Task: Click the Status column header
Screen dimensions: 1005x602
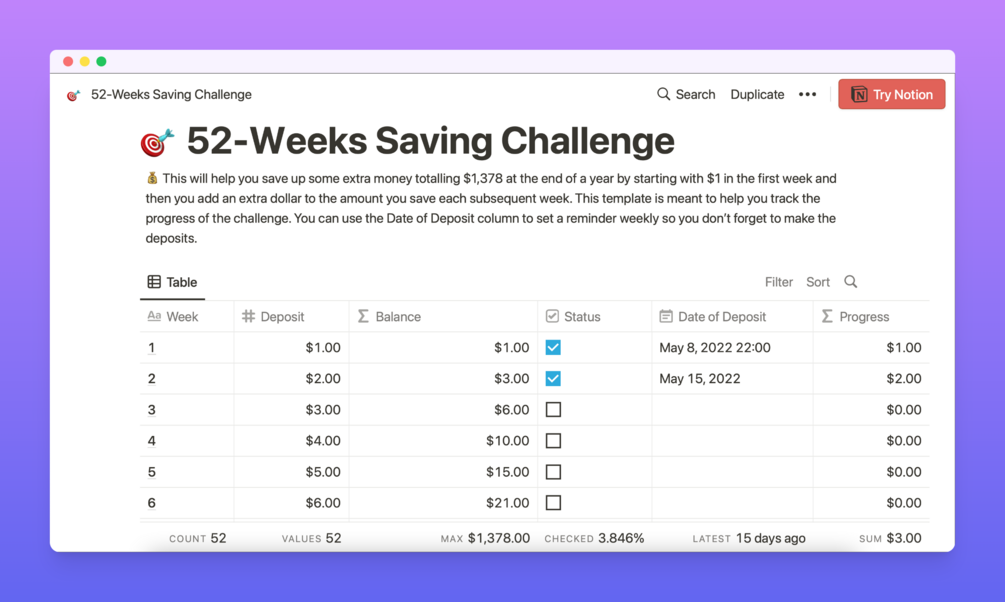Action: [x=582, y=316]
